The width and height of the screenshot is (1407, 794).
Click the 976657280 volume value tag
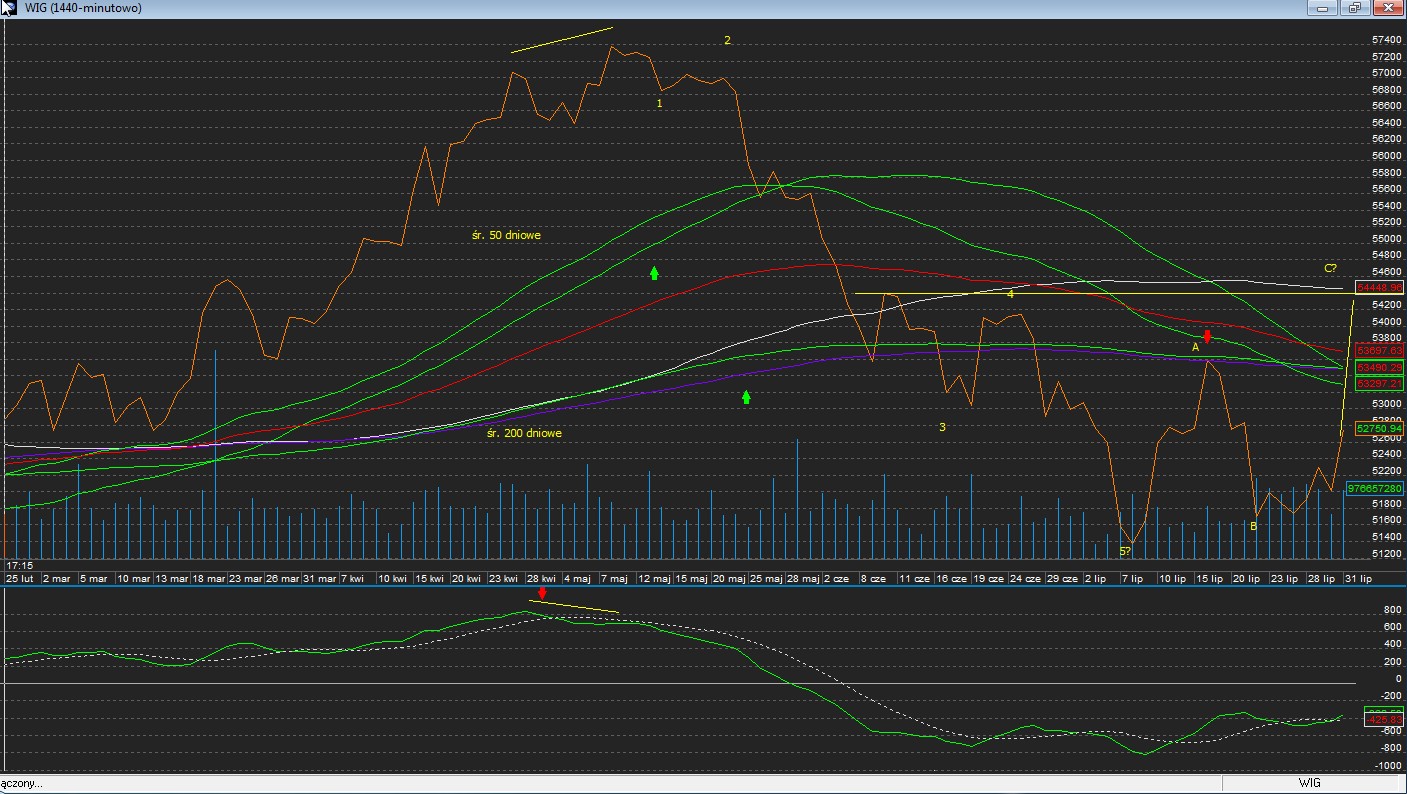[1375, 489]
